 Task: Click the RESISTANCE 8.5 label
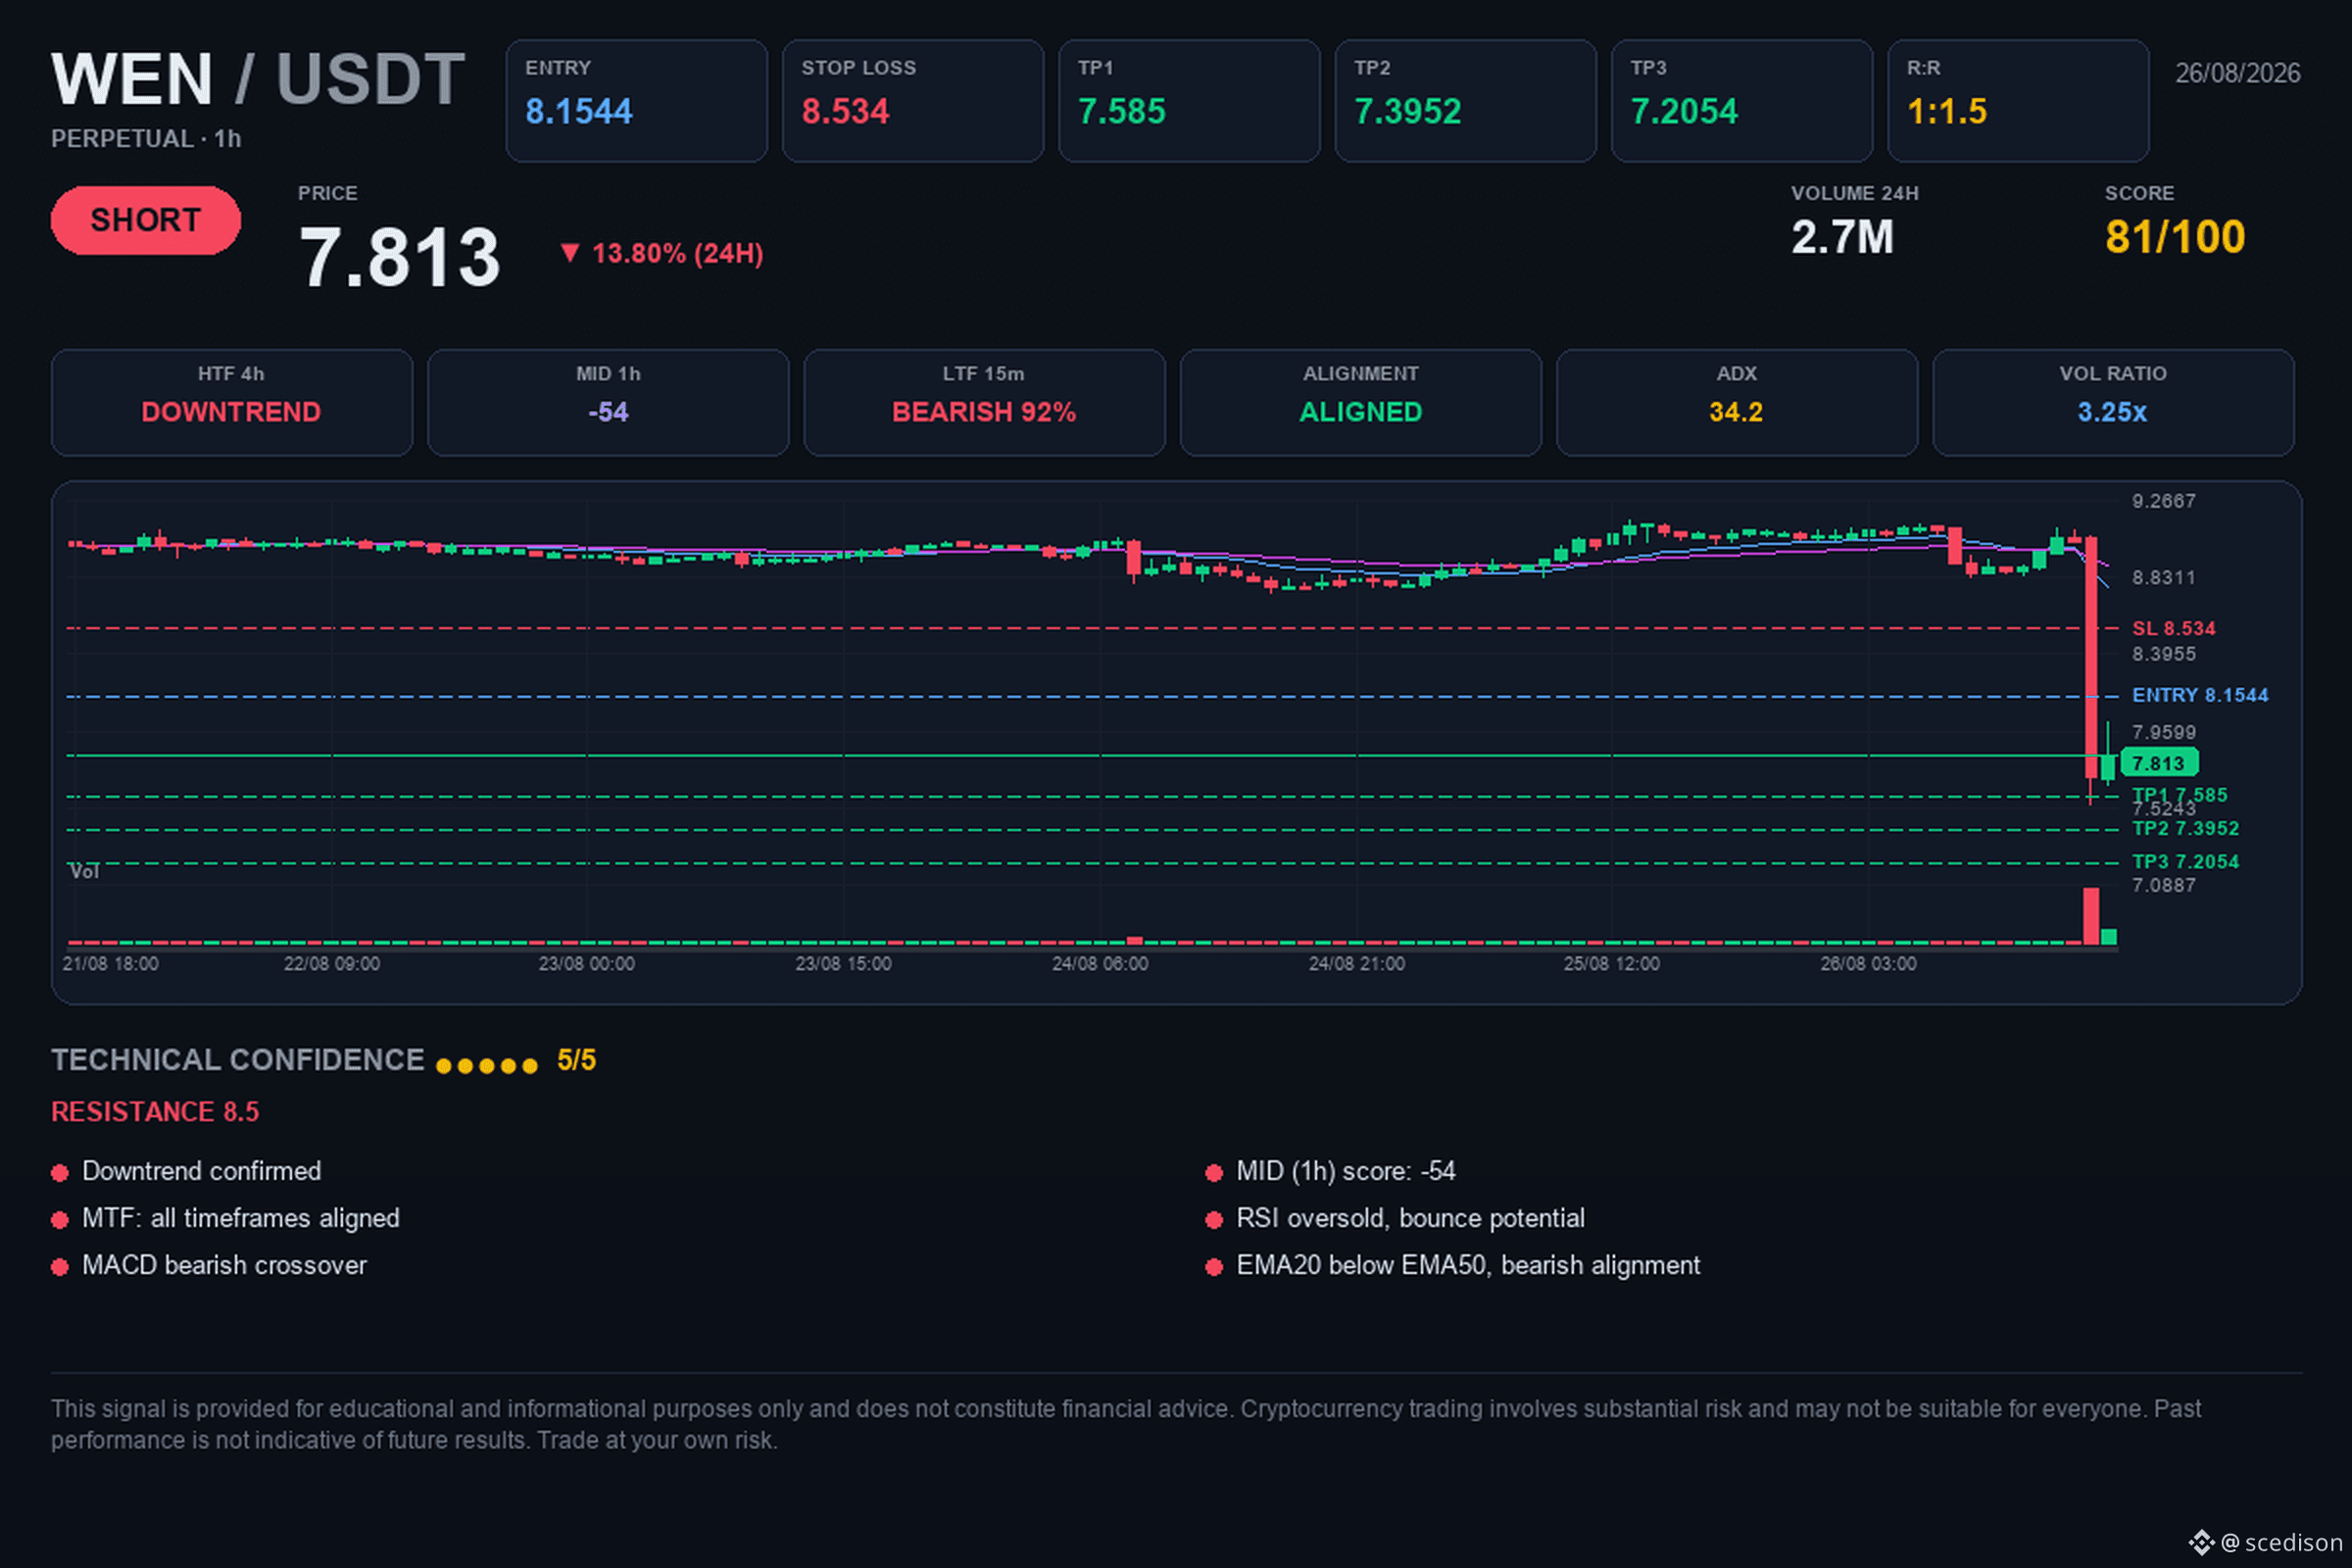pyautogui.click(x=155, y=1112)
